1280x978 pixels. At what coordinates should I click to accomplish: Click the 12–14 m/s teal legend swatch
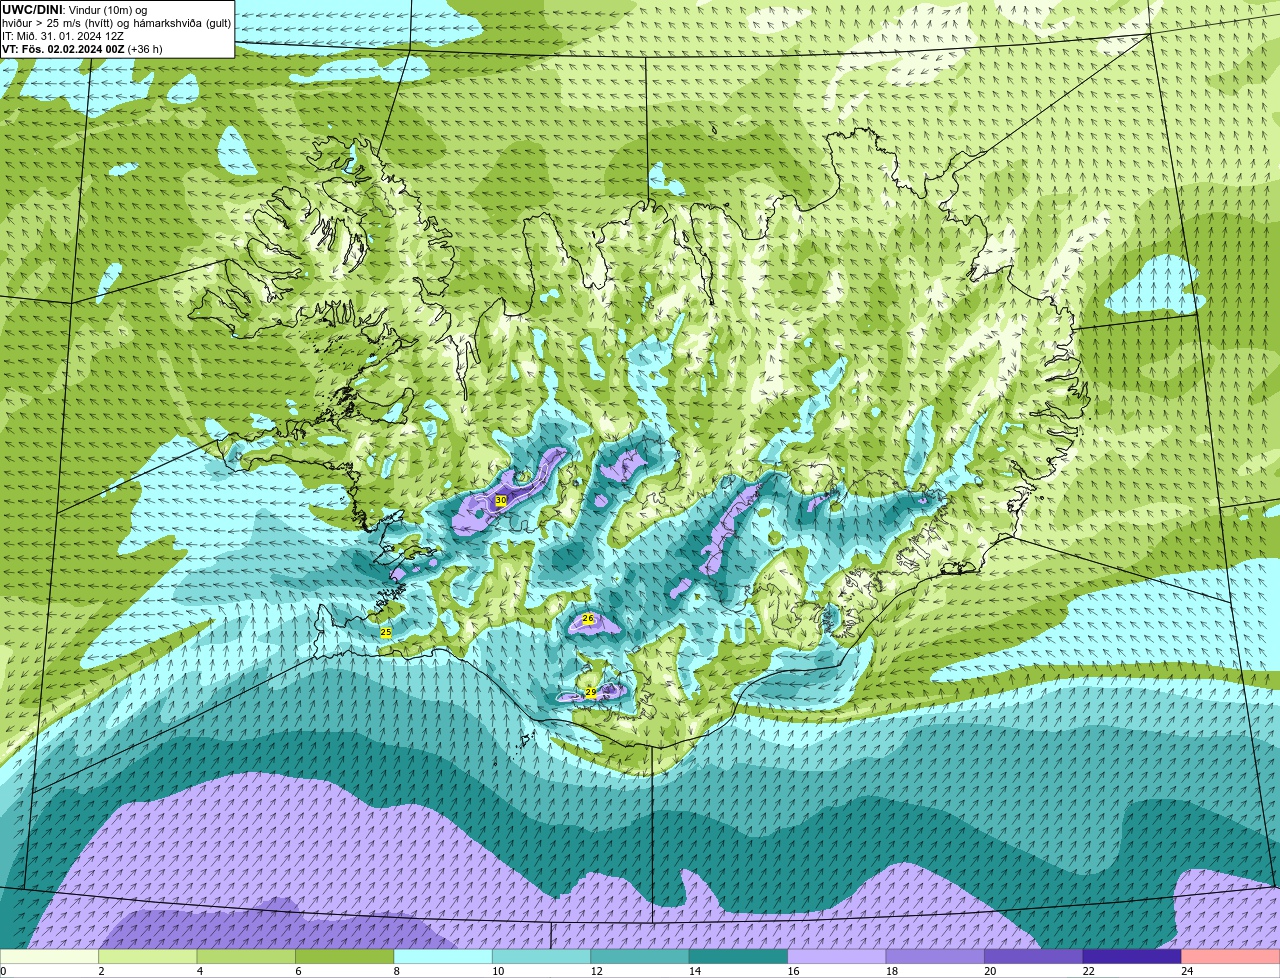coord(641,957)
